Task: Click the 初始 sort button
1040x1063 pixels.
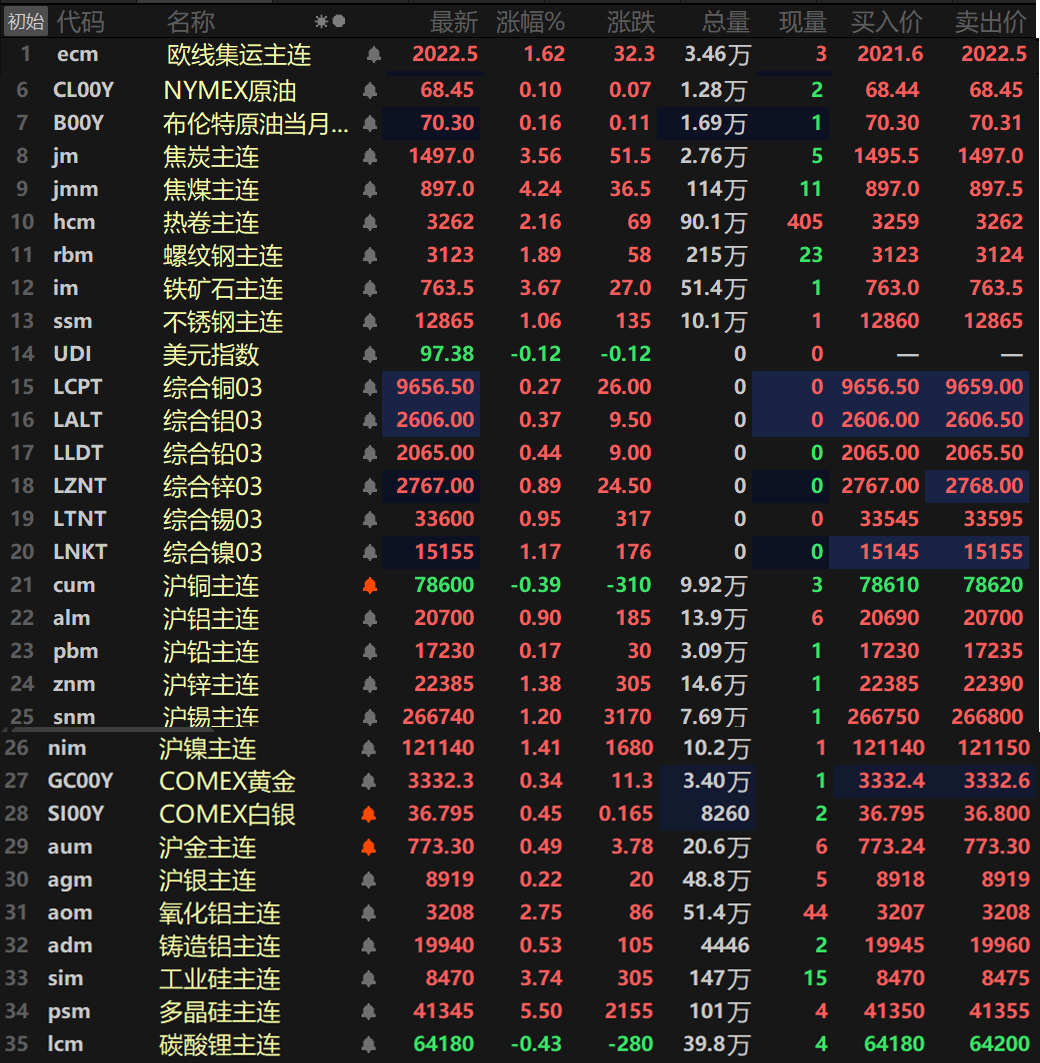Action: [x=26, y=22]
